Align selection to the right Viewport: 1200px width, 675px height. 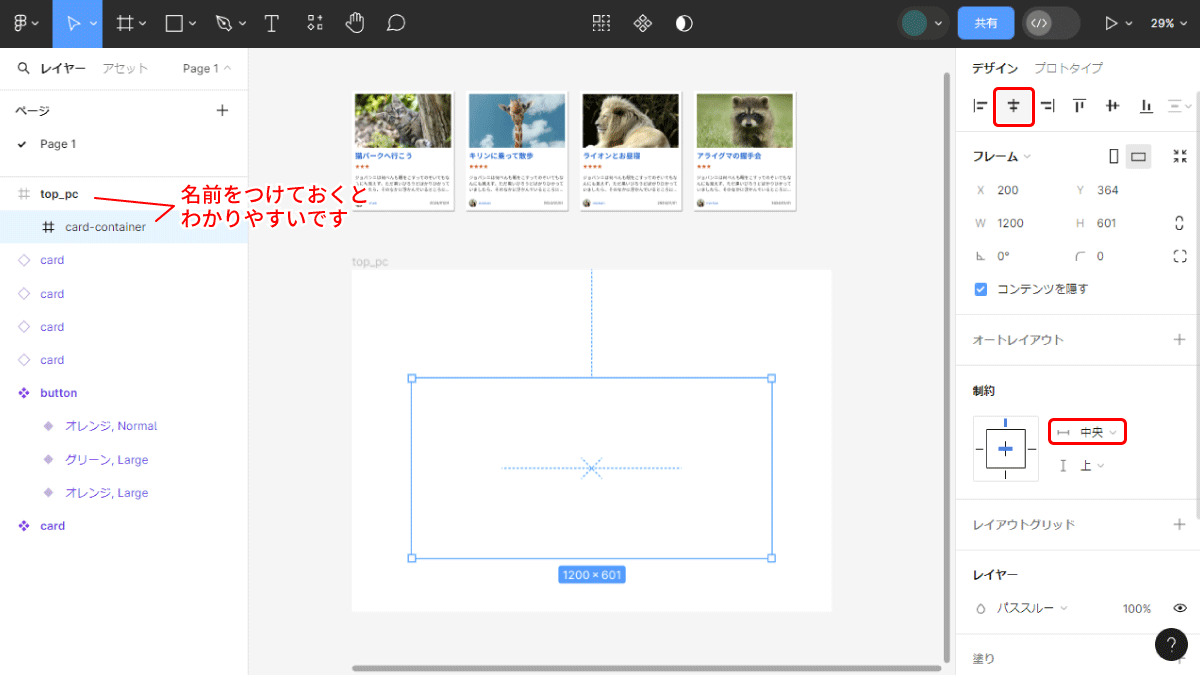[x=1047, y=105]
